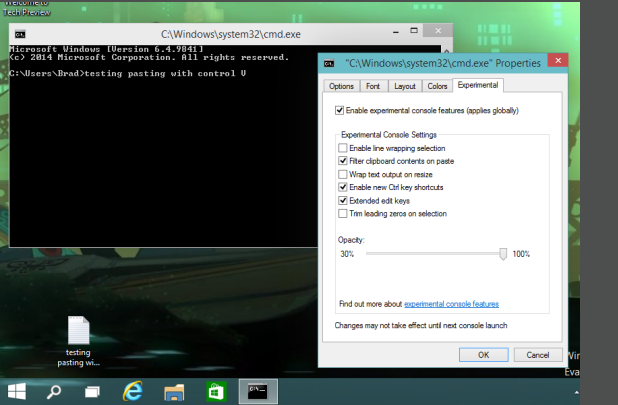Uncheck Enable new Ctrl key shortcuts
Screen dimensions: 618x405
343,187
